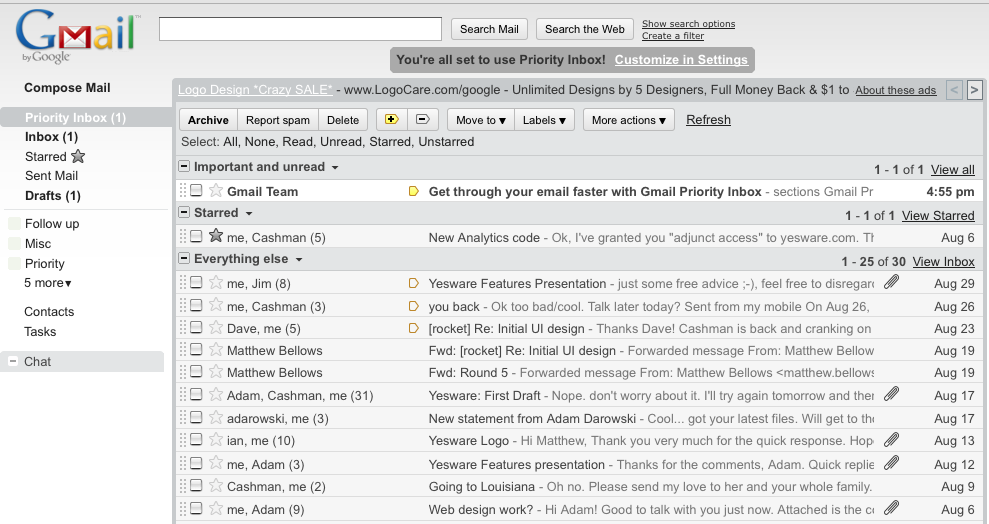Tick checkbox for me, Jim (8) email
989x524 pixels.
click(196, 282)
